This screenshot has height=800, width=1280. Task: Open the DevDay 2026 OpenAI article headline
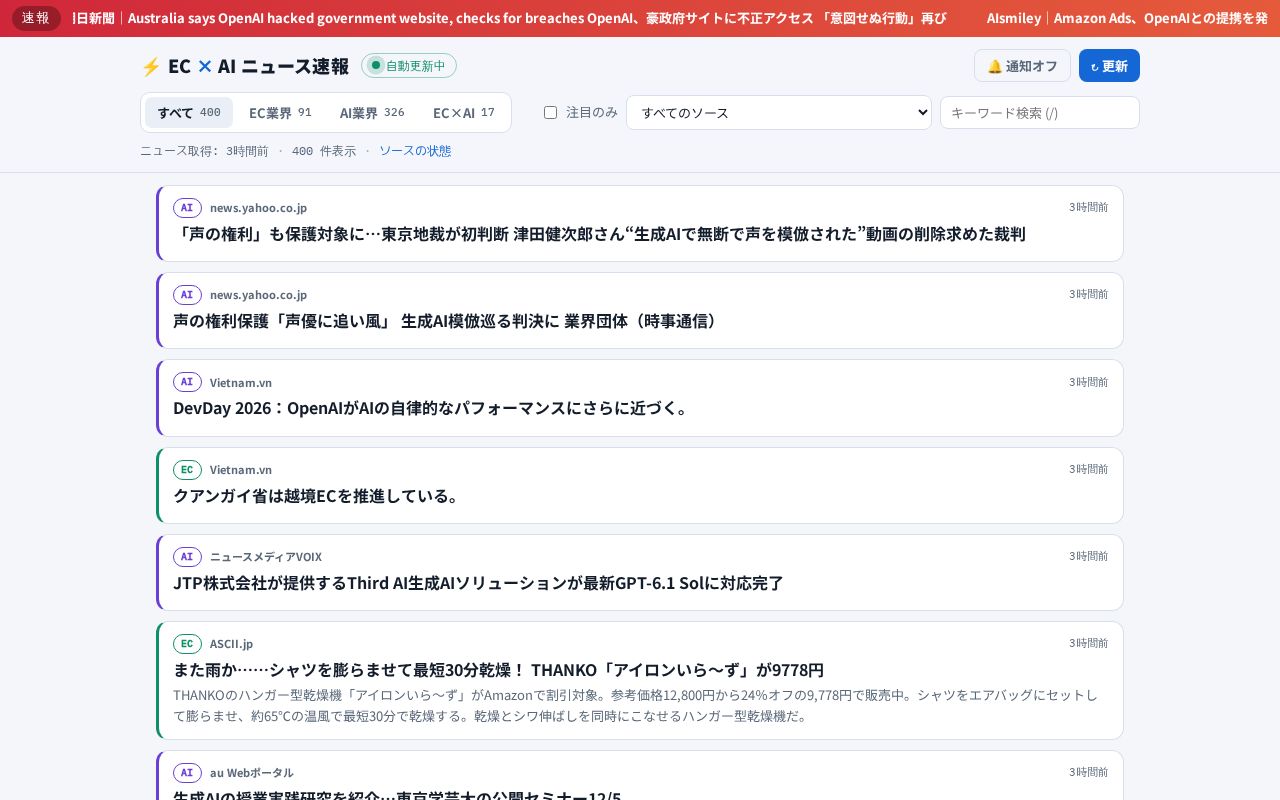432,407
